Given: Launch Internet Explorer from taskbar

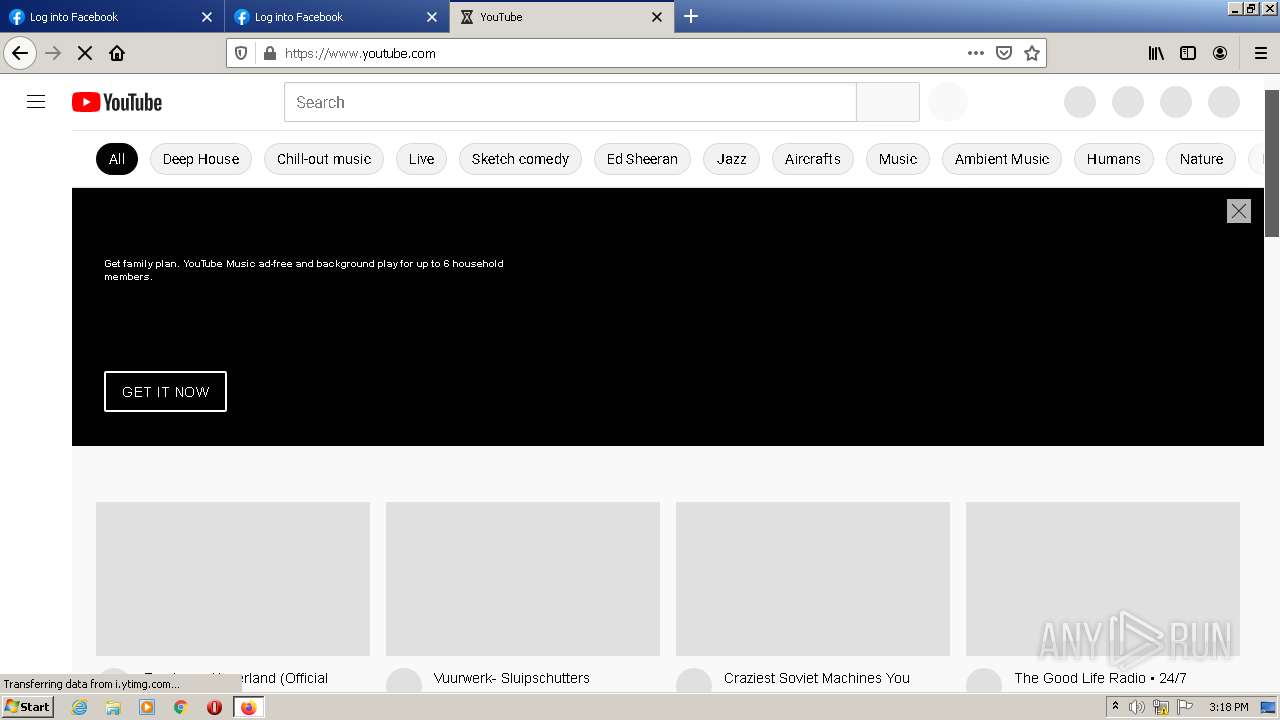Looking at the screenshot, I should (80, 707).
